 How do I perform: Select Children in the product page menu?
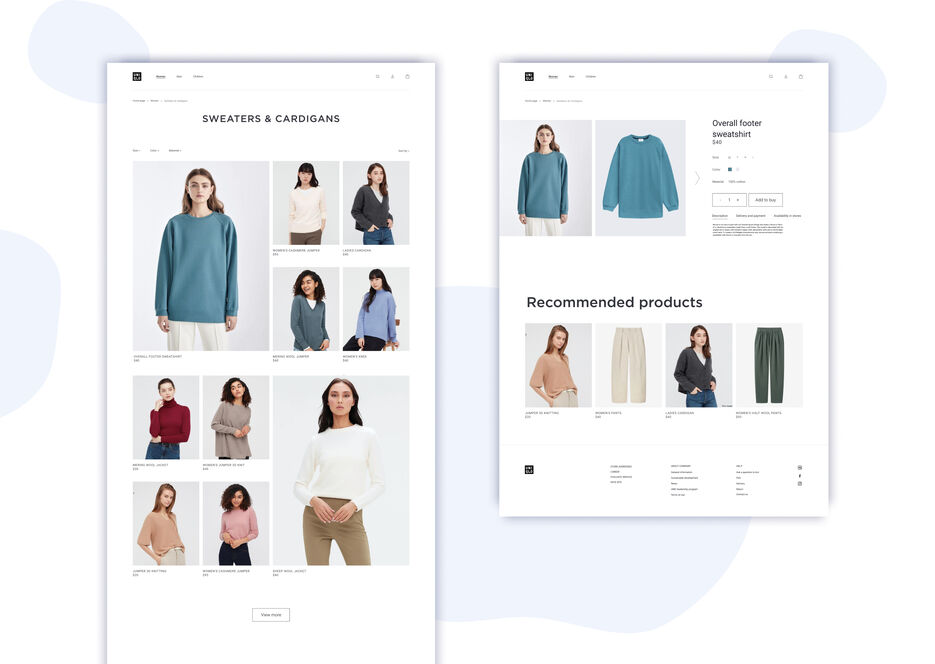(x=590, y=76)
